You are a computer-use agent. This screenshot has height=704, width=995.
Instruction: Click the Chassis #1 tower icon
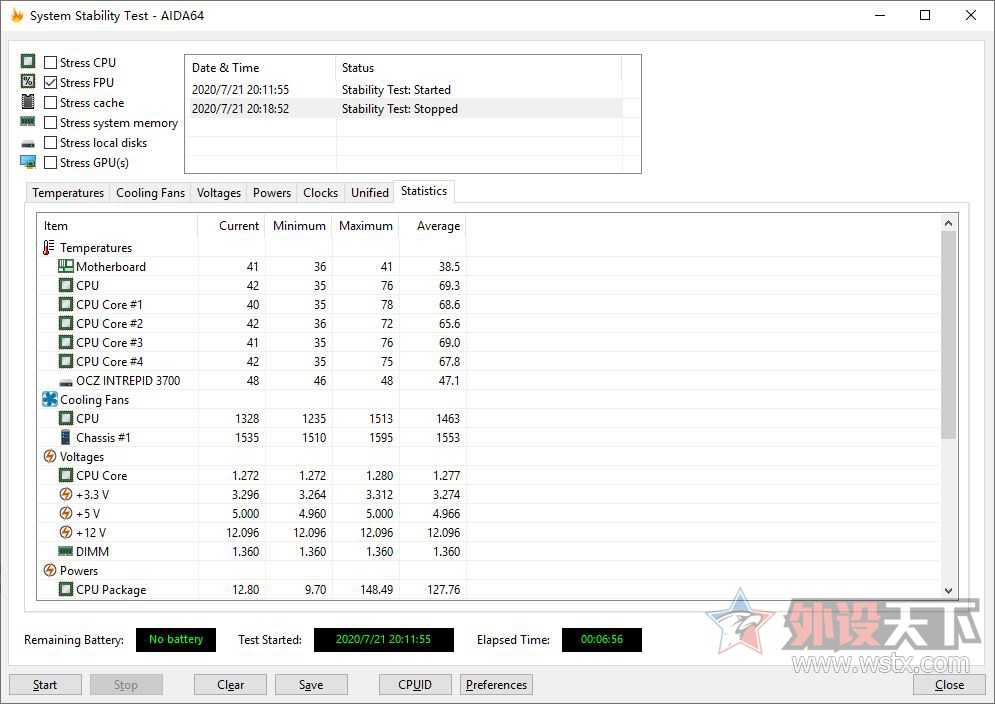click(x=65, y=437)
